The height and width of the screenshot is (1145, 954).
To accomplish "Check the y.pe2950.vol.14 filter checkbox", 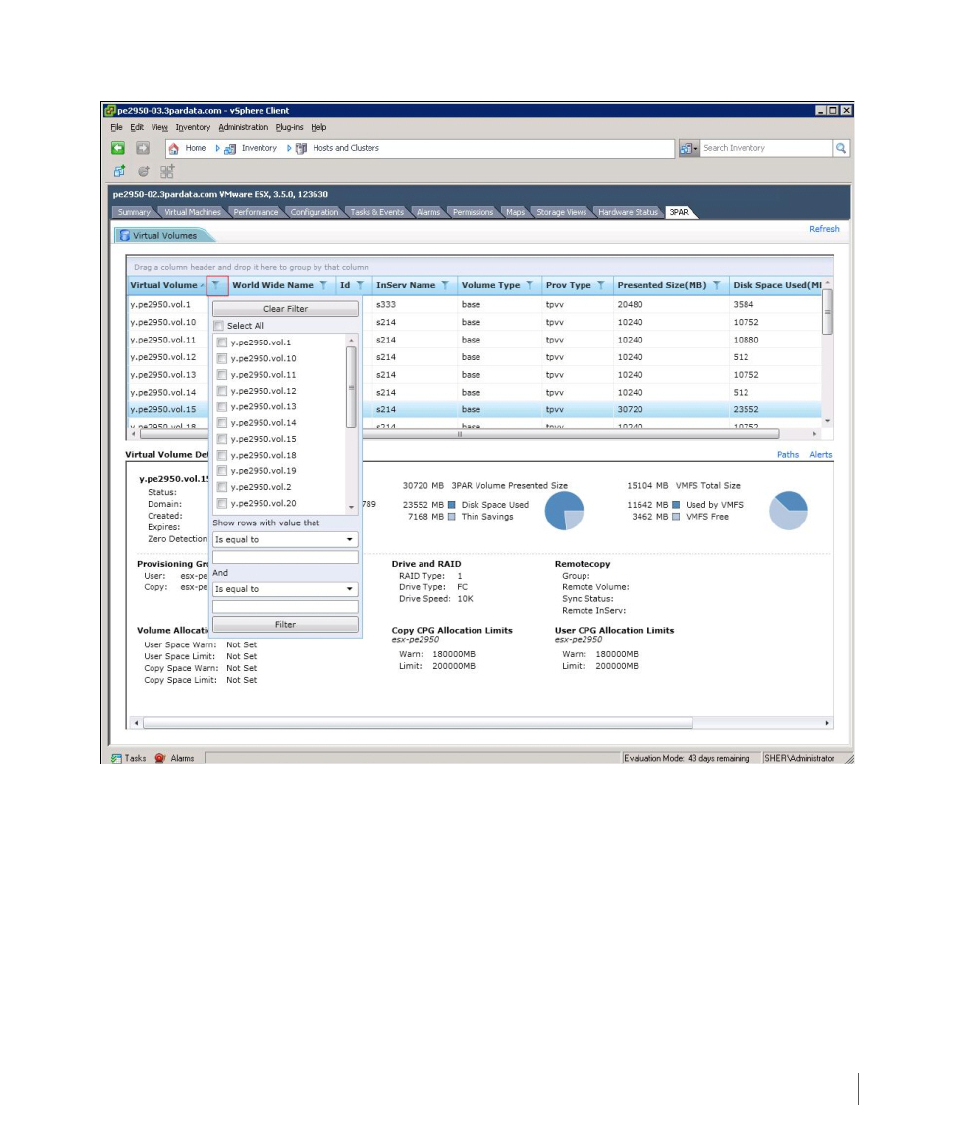I will pyautogui.click(x=222, y=423).
